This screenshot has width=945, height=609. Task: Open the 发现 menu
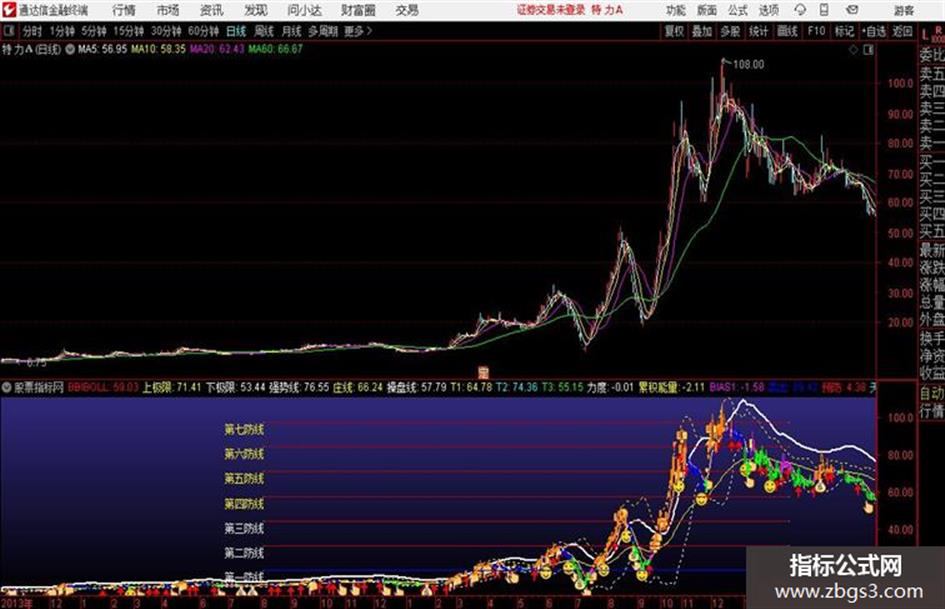[256, 10]
